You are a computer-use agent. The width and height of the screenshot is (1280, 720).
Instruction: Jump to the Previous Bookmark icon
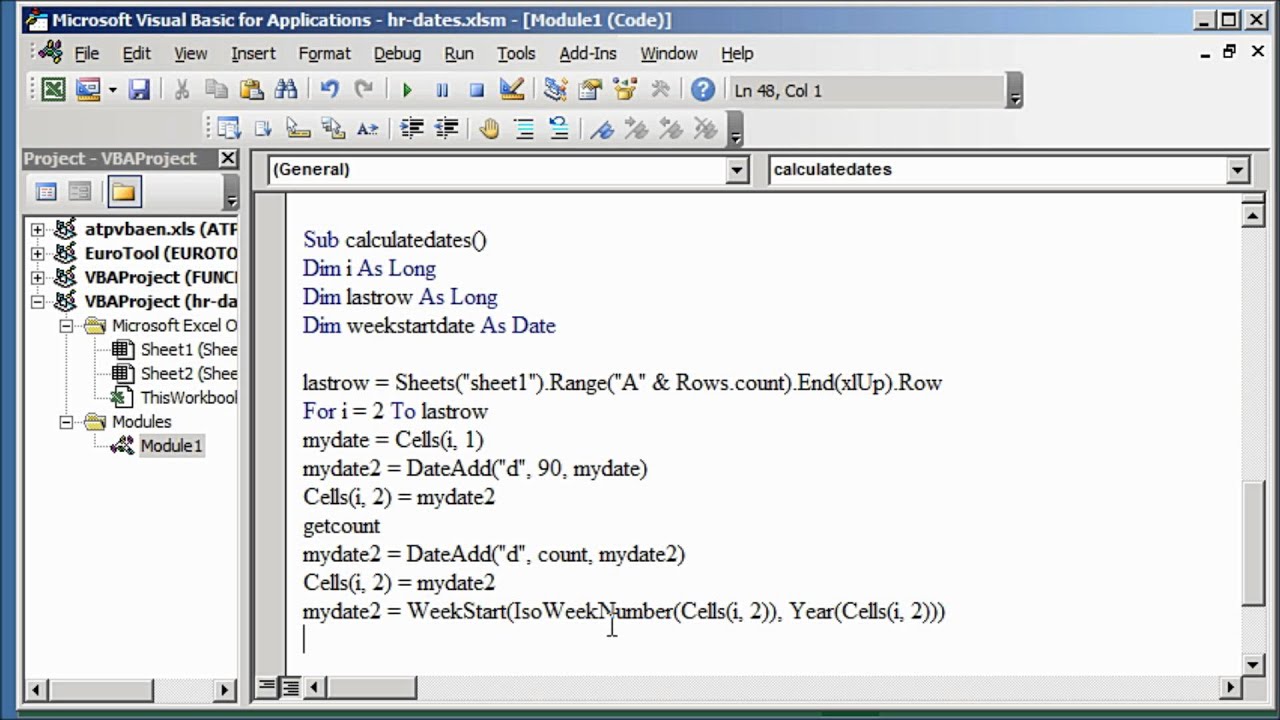click(671, 128)
